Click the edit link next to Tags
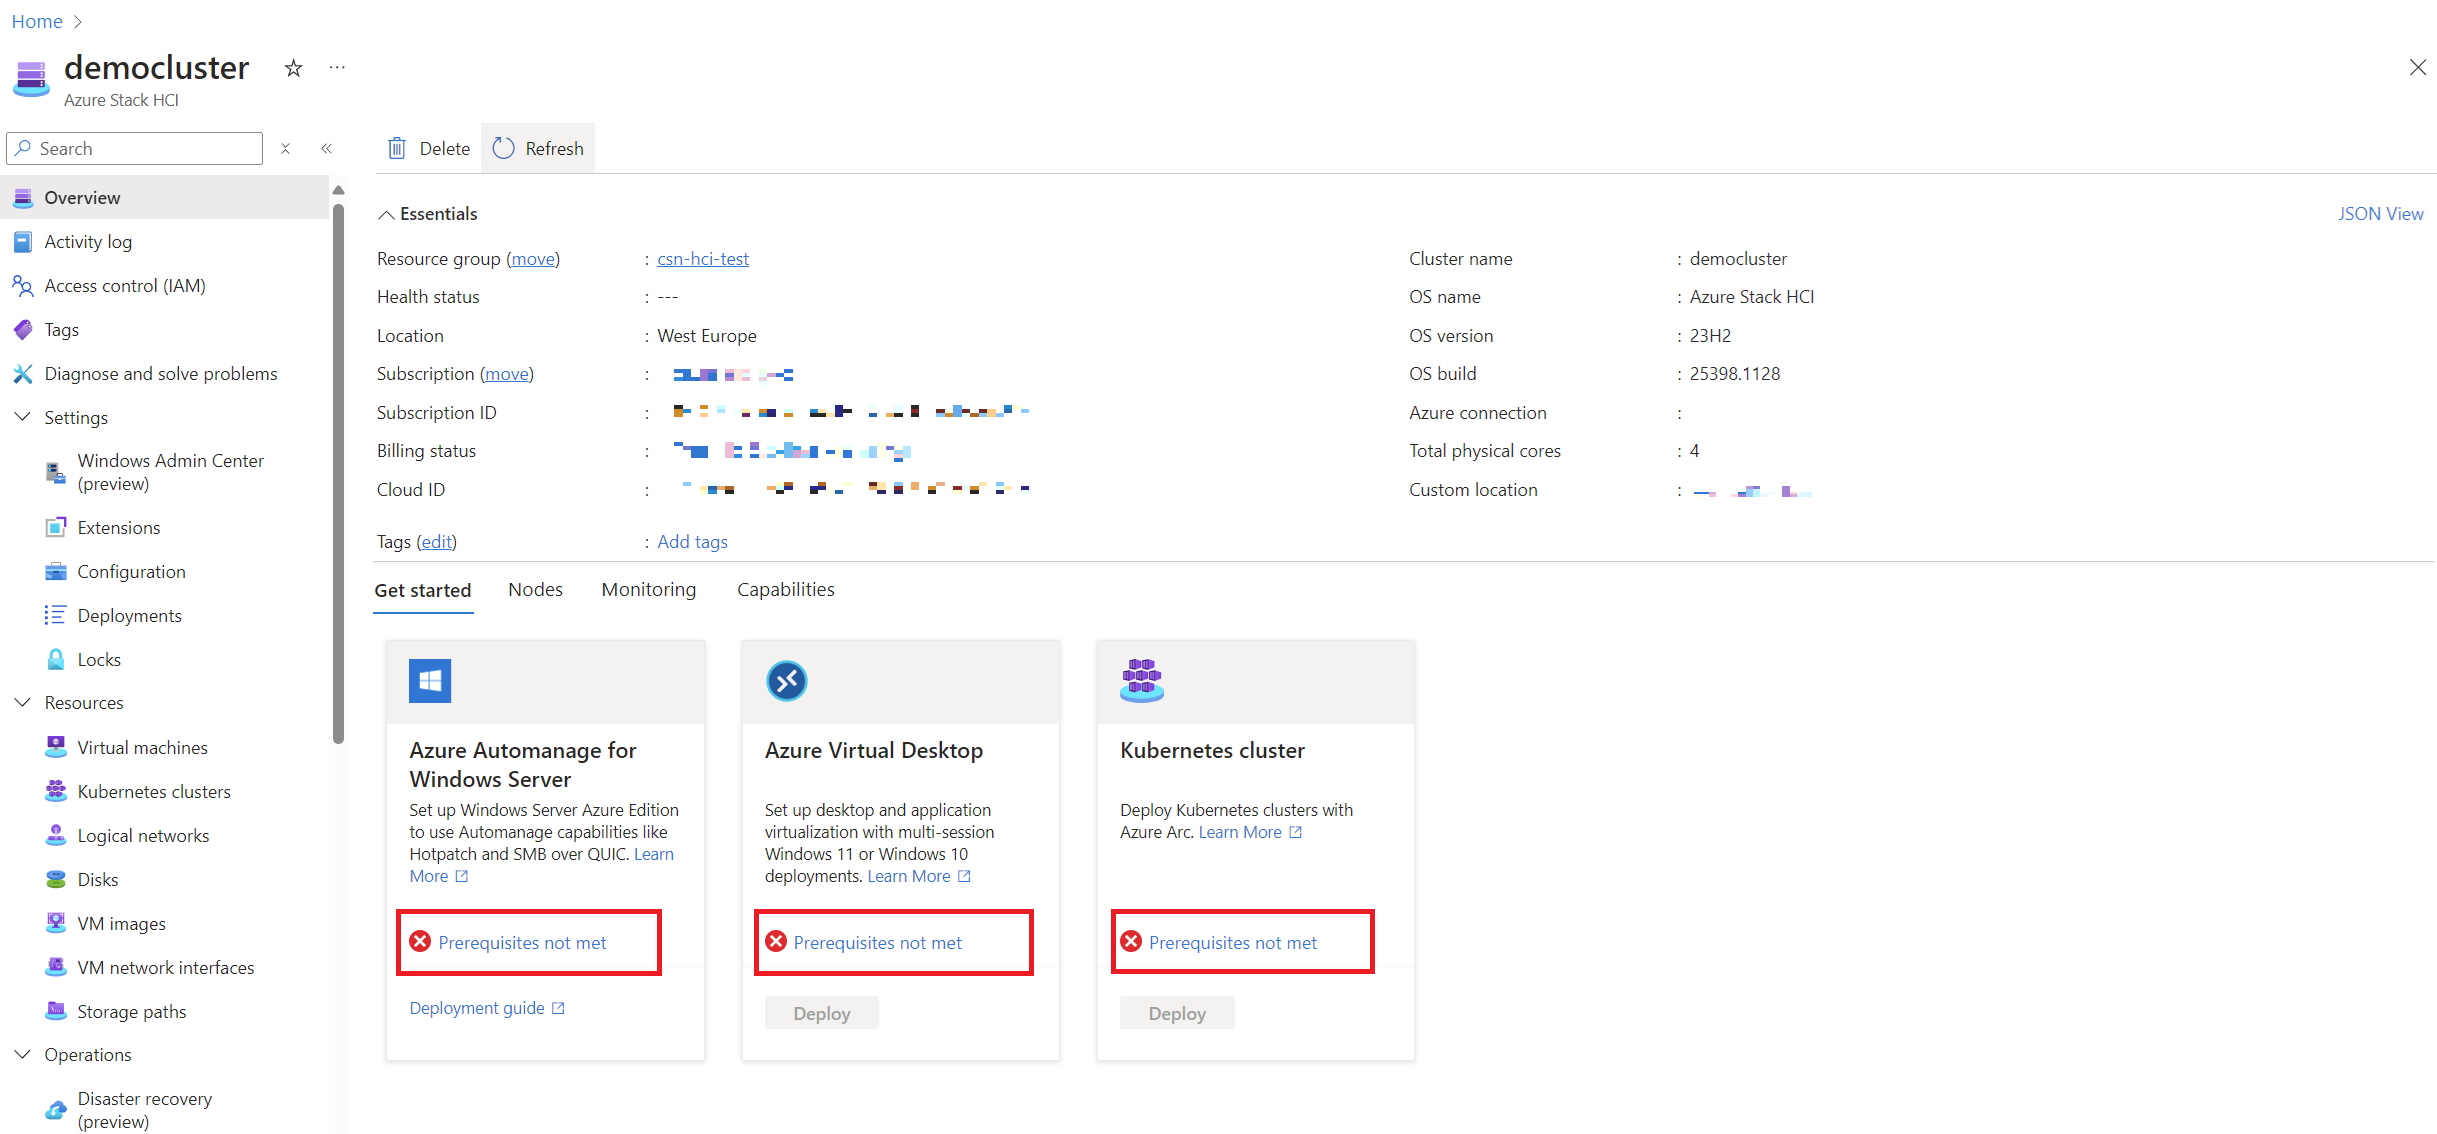The width and height of the screenshot is (2437, 1134). 436,542
